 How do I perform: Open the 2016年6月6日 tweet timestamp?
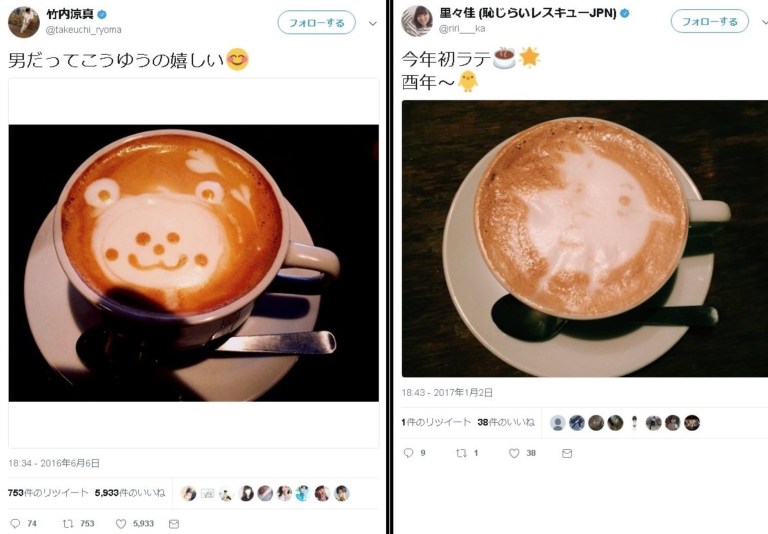coord(54,463)
